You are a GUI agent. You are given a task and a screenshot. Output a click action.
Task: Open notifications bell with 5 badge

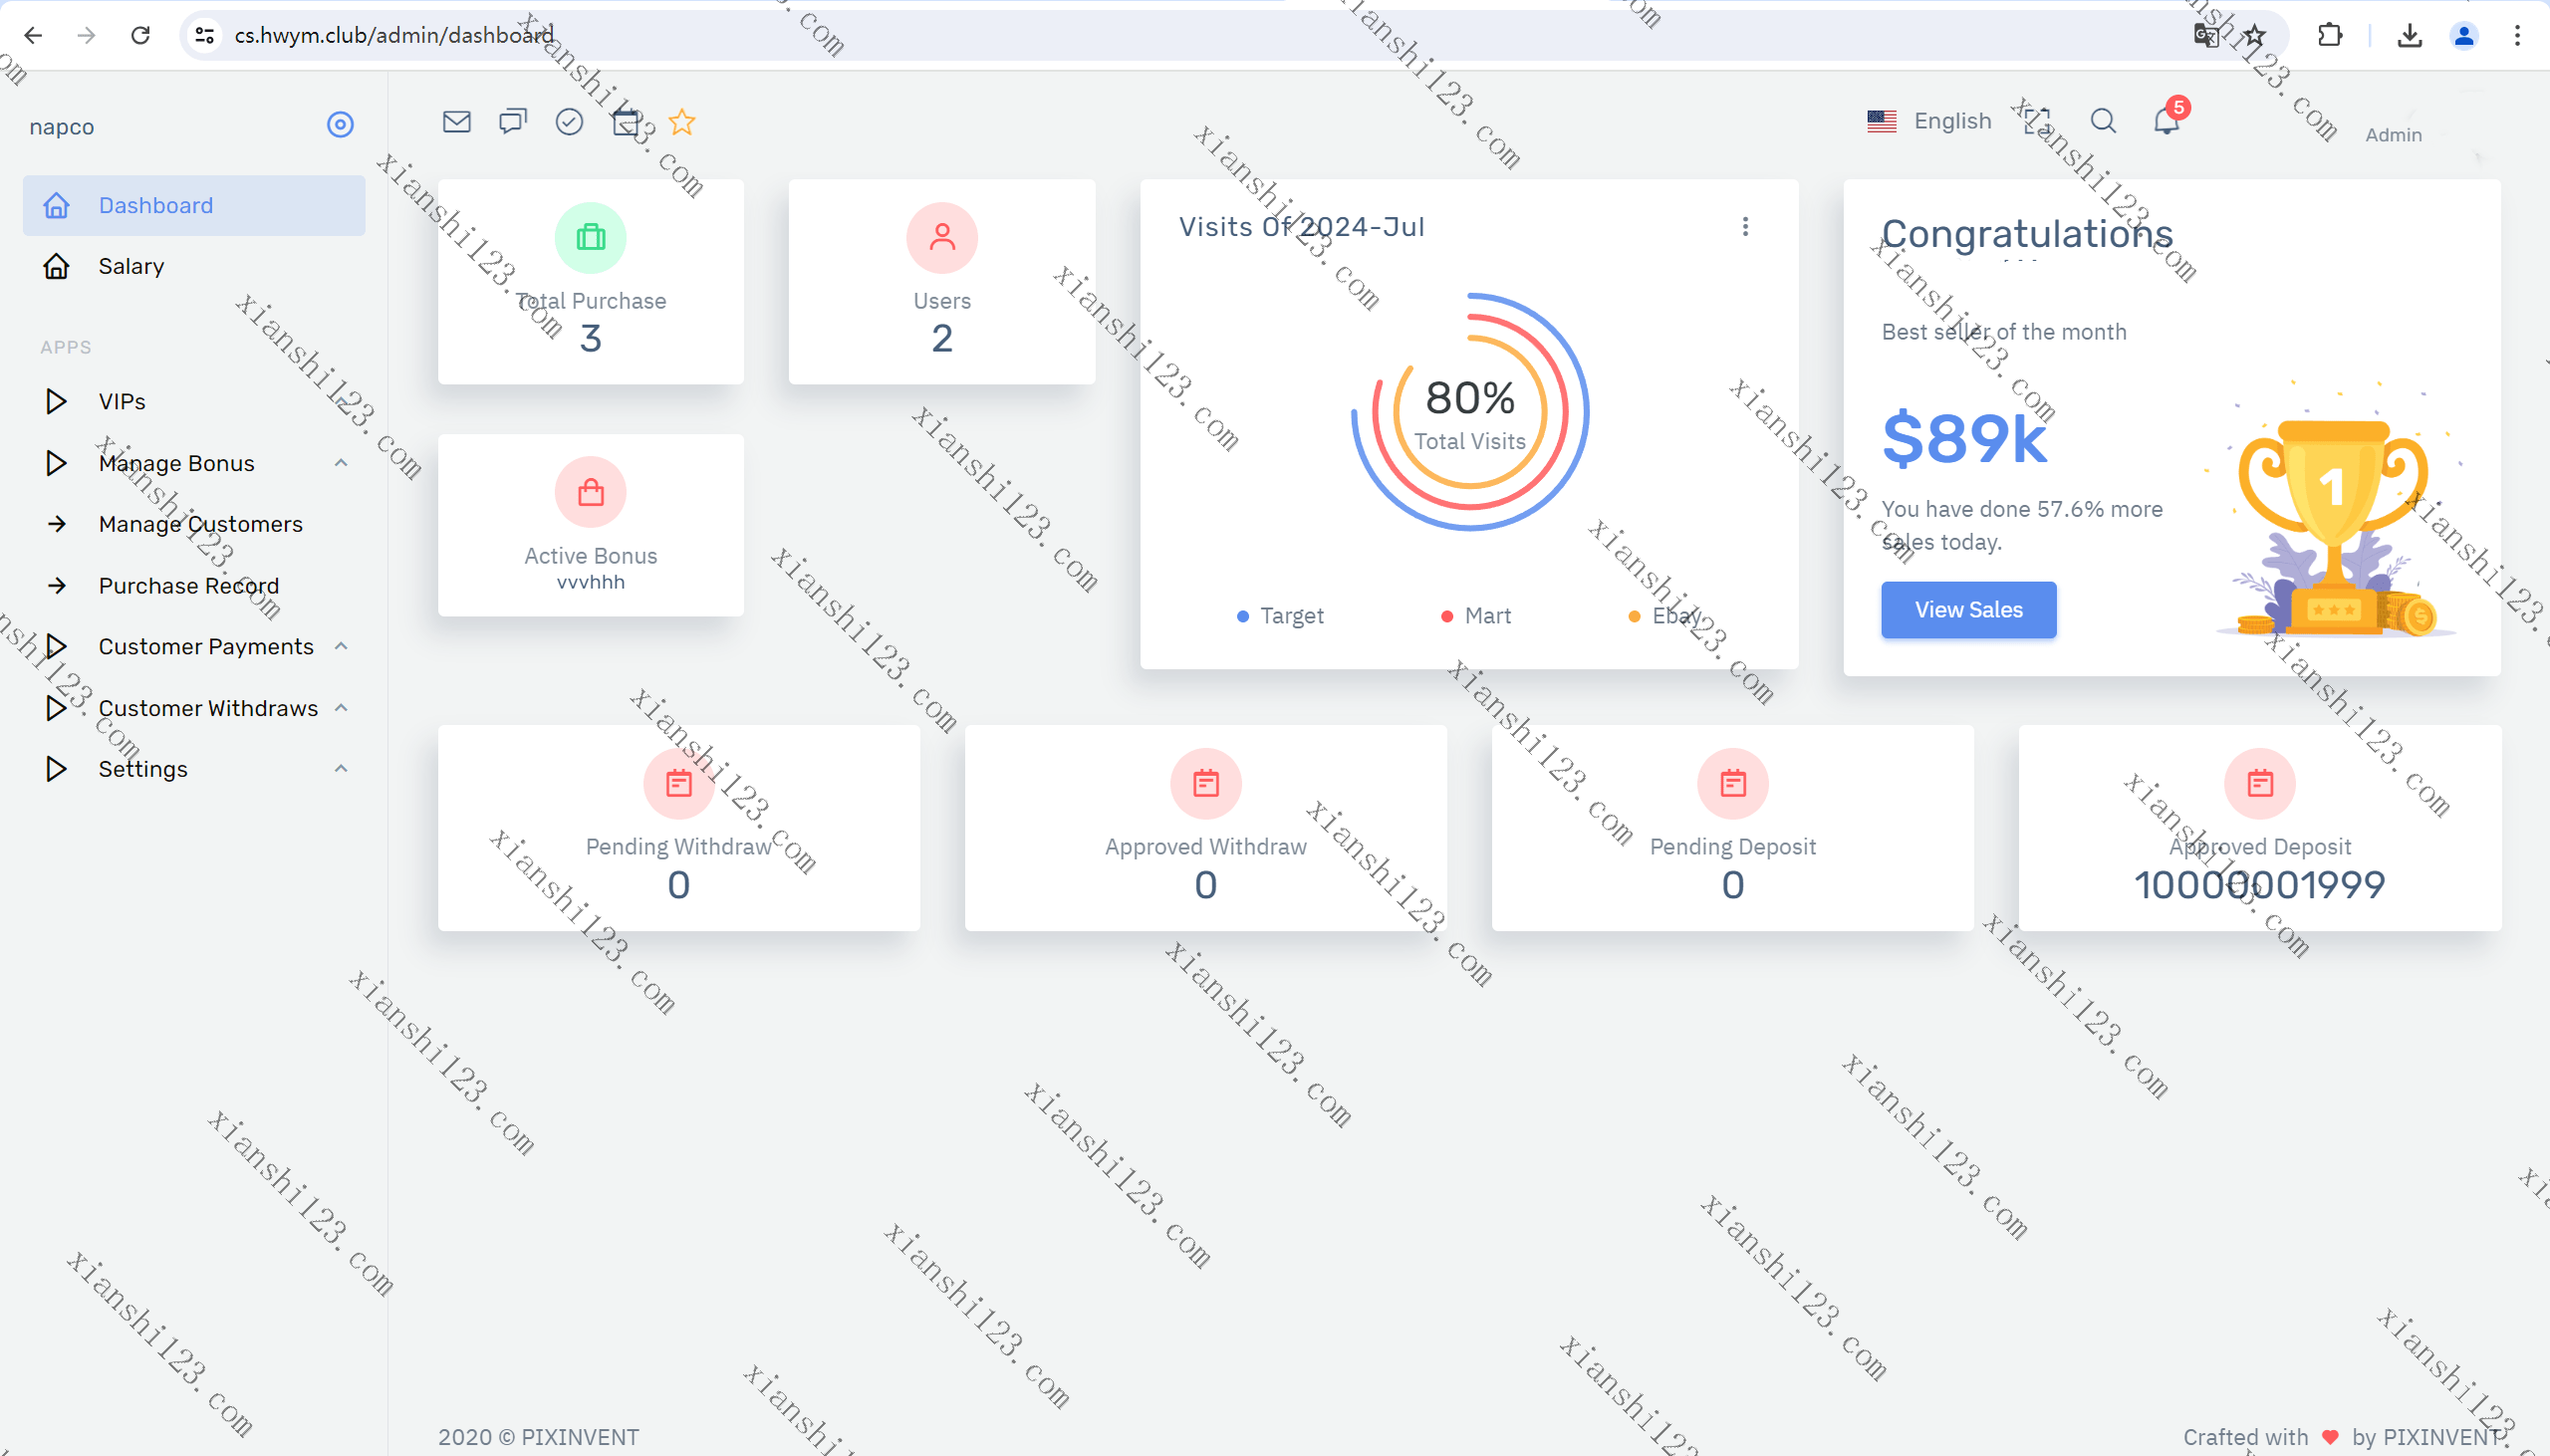tap(2167, 121)
